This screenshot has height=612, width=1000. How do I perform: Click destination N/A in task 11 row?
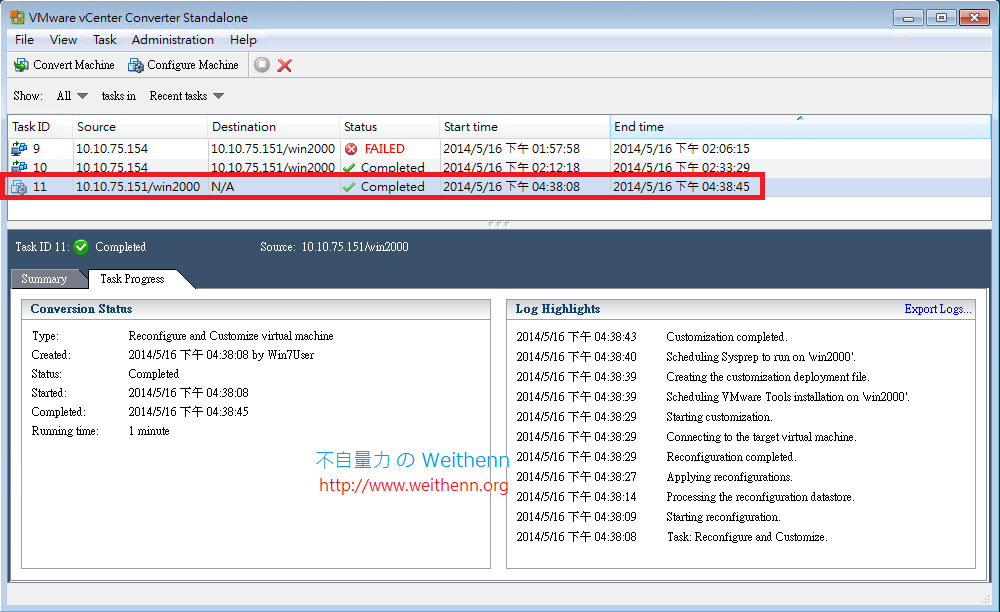(x=223, y=187)
